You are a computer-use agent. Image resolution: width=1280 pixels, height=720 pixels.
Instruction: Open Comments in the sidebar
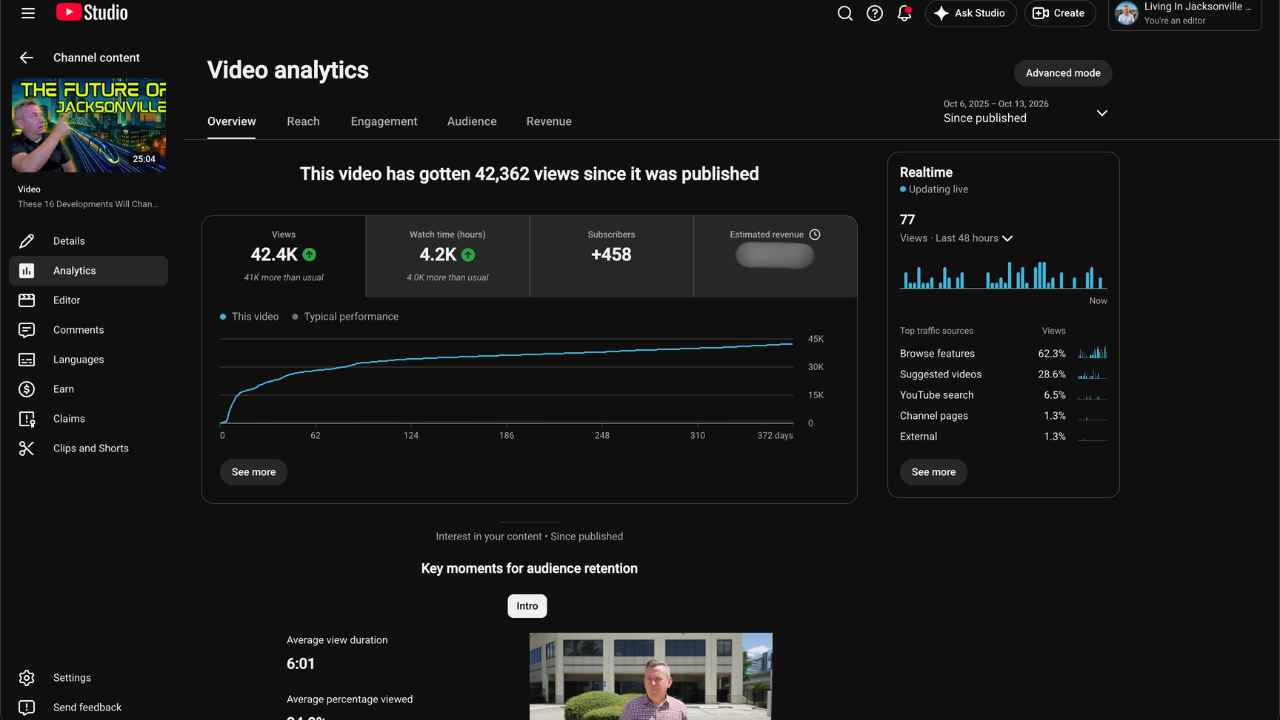tap(88, 330)
